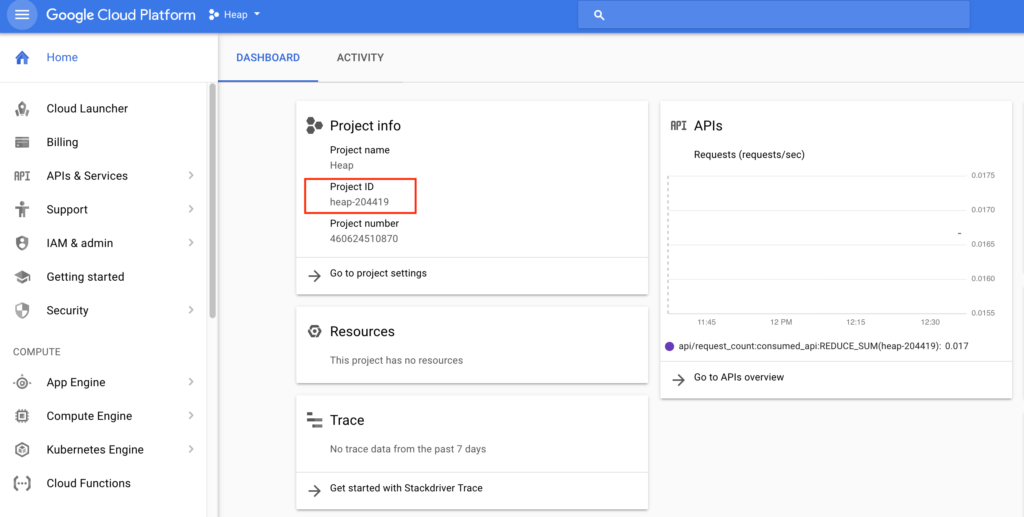
Task: Switch to the Activity tab
Action: (x=360, y=58)
